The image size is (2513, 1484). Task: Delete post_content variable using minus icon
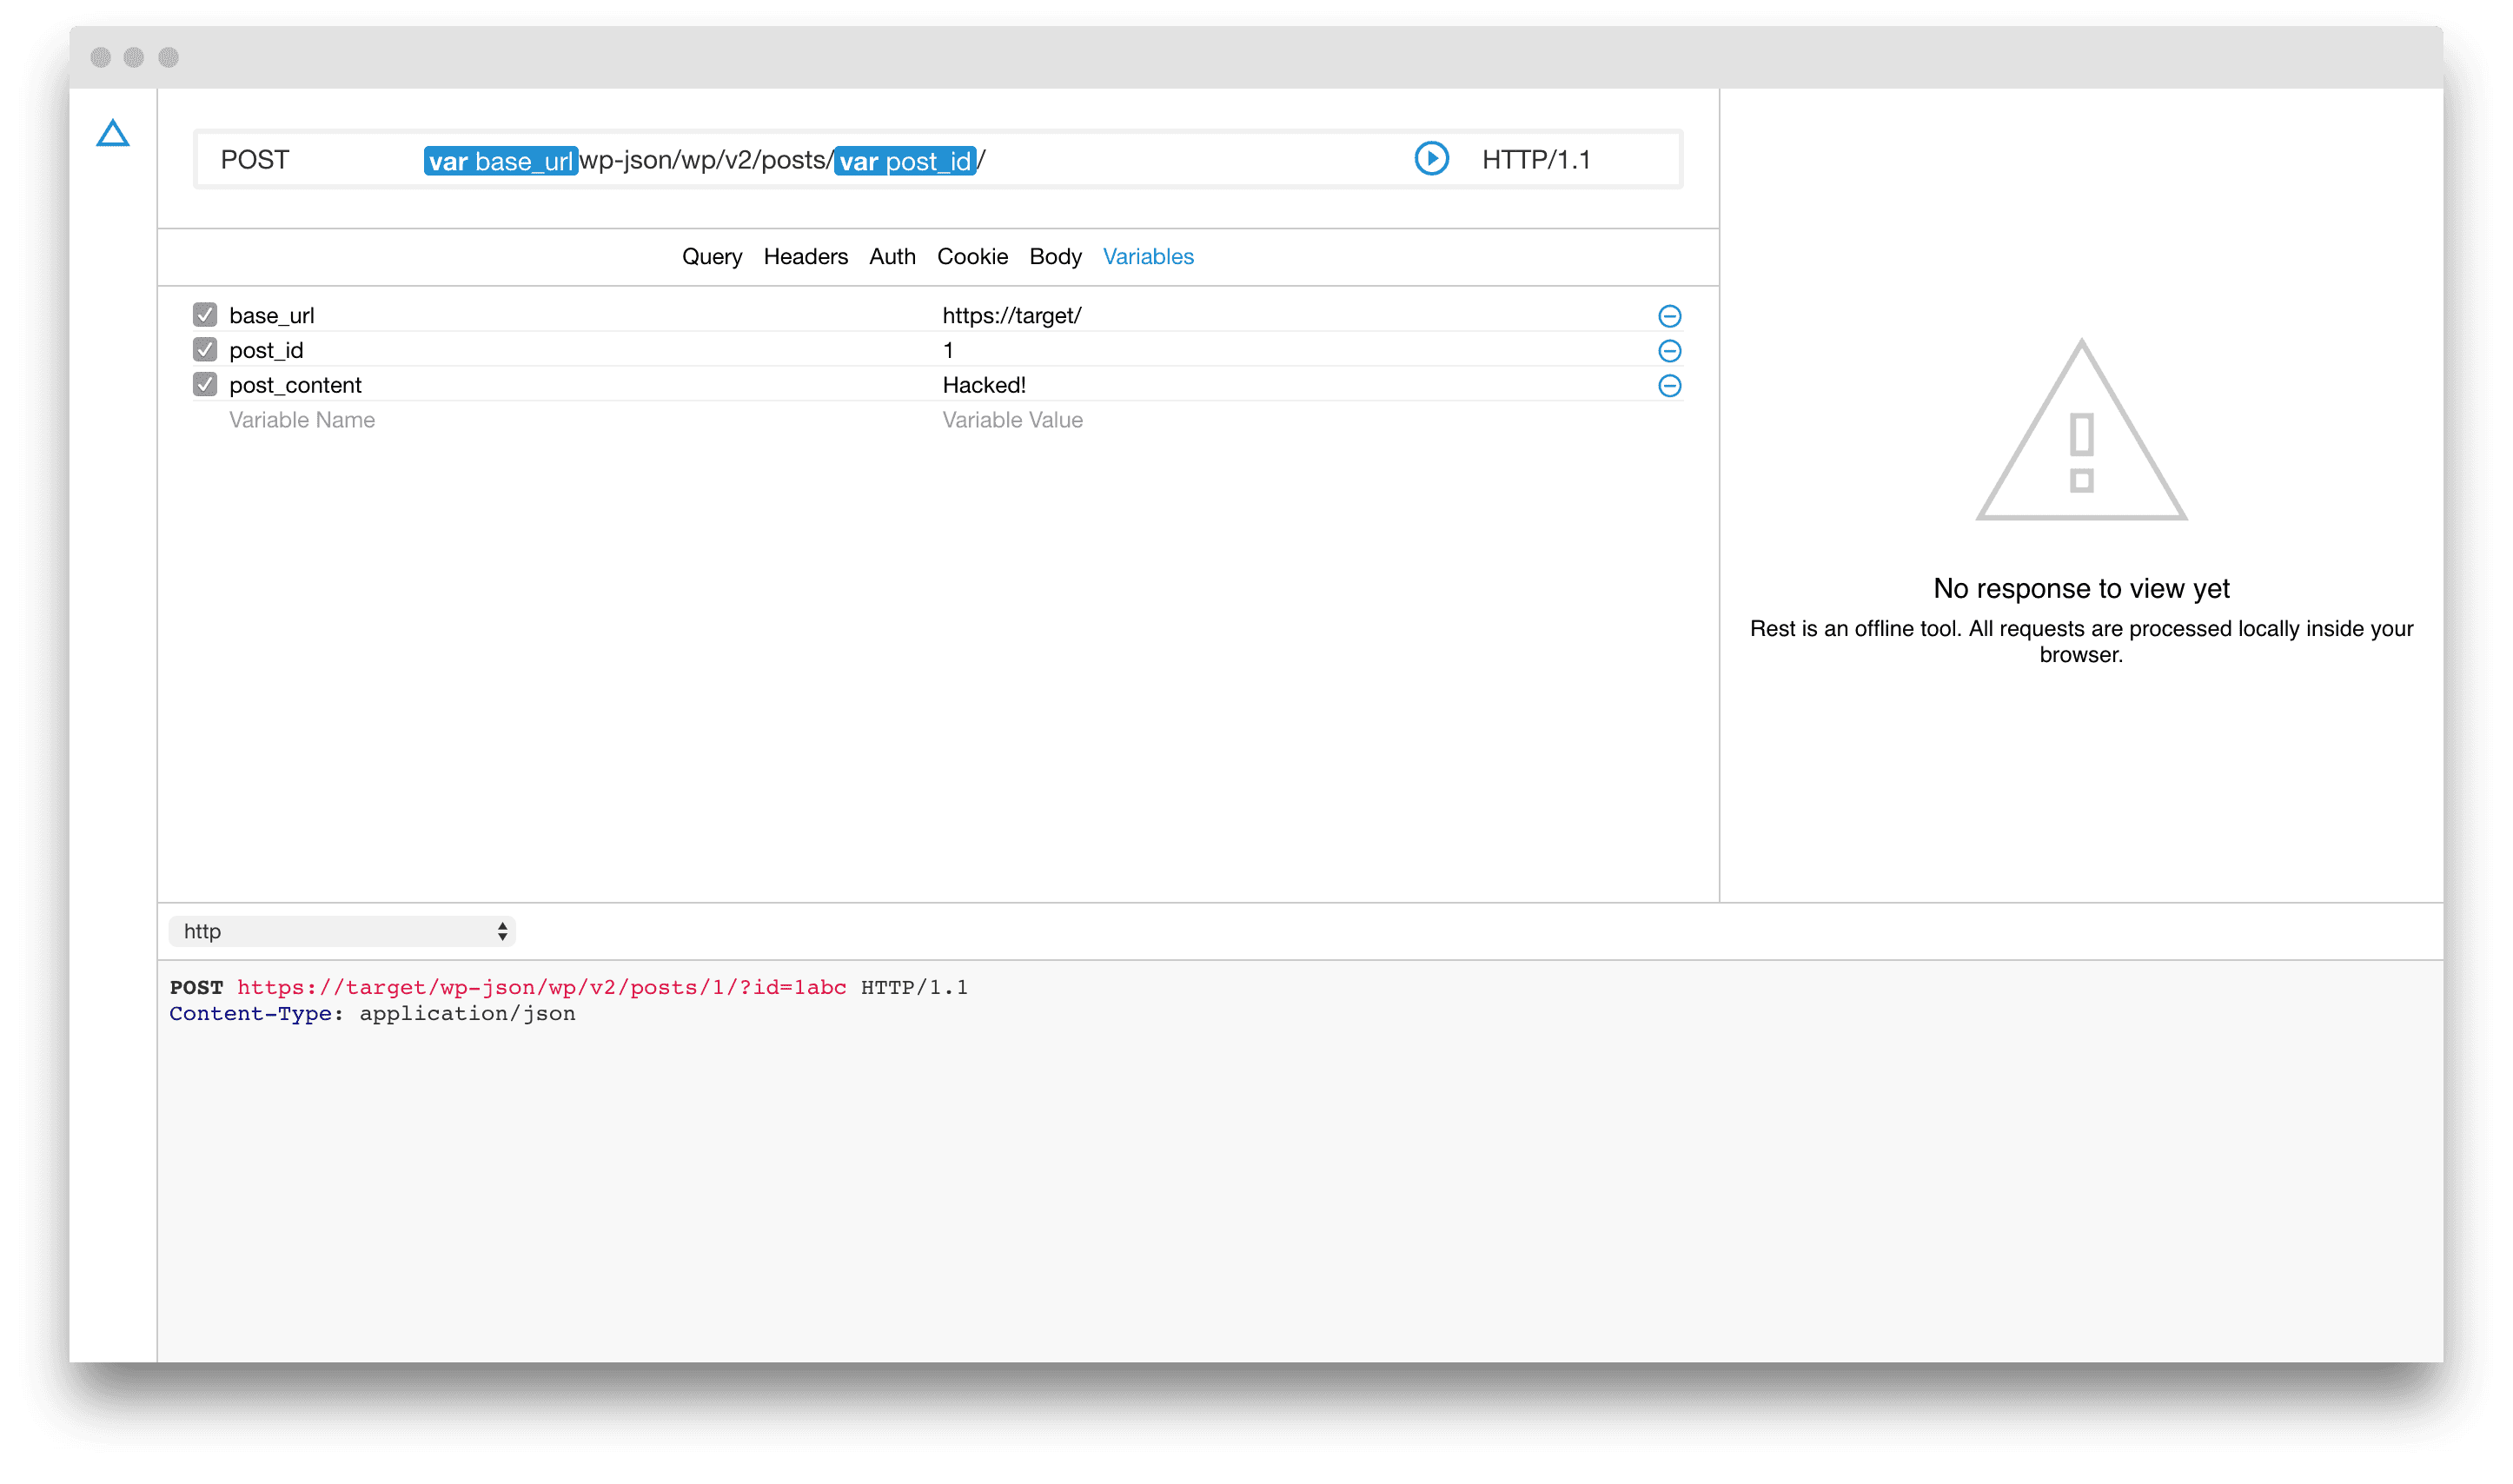coord(1669,386)
